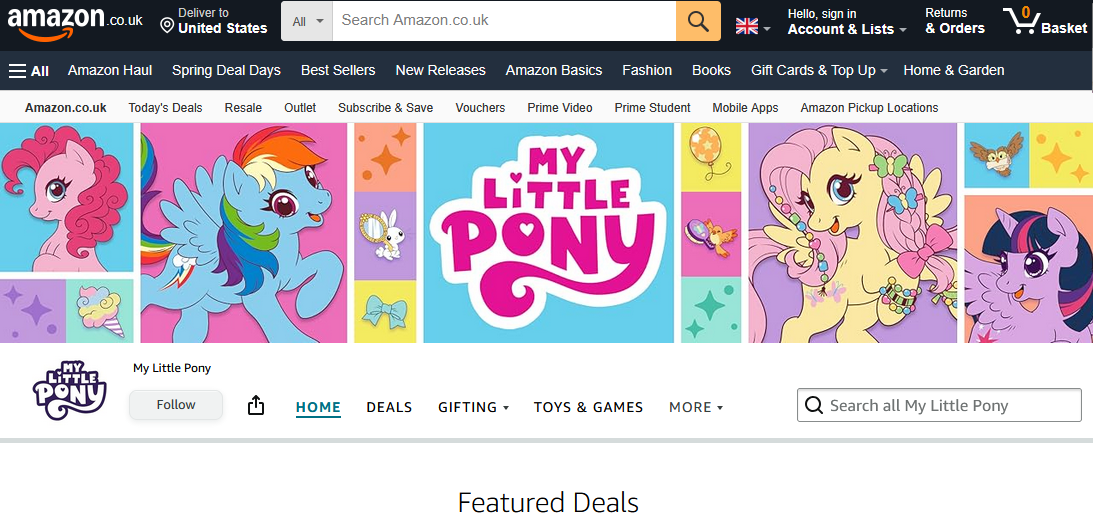Go to Returns & Orders
This screenshot has height=519, width=1093.
tap(954, 22)
